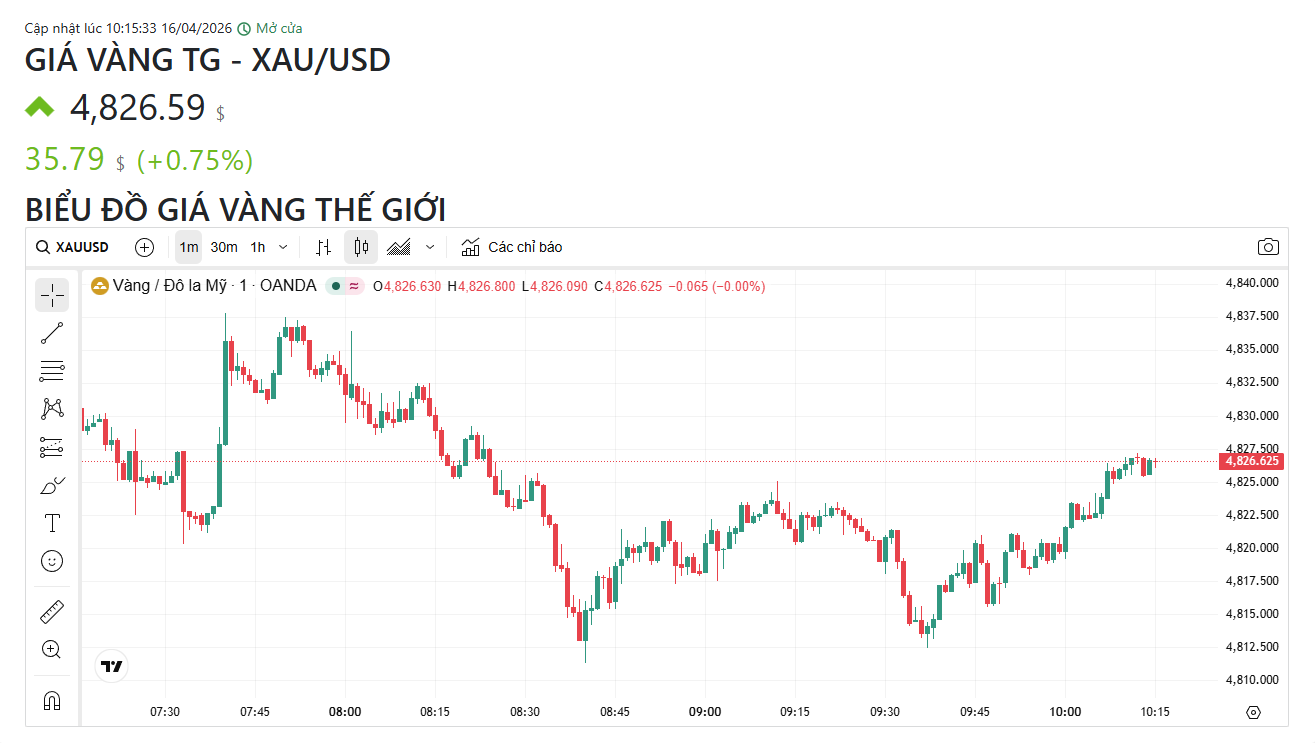Image resolution: width=1315 pixels, height=743 pixels.
Task: Click the XAUUSD symbol search field
Action: (x=74, y=247)
